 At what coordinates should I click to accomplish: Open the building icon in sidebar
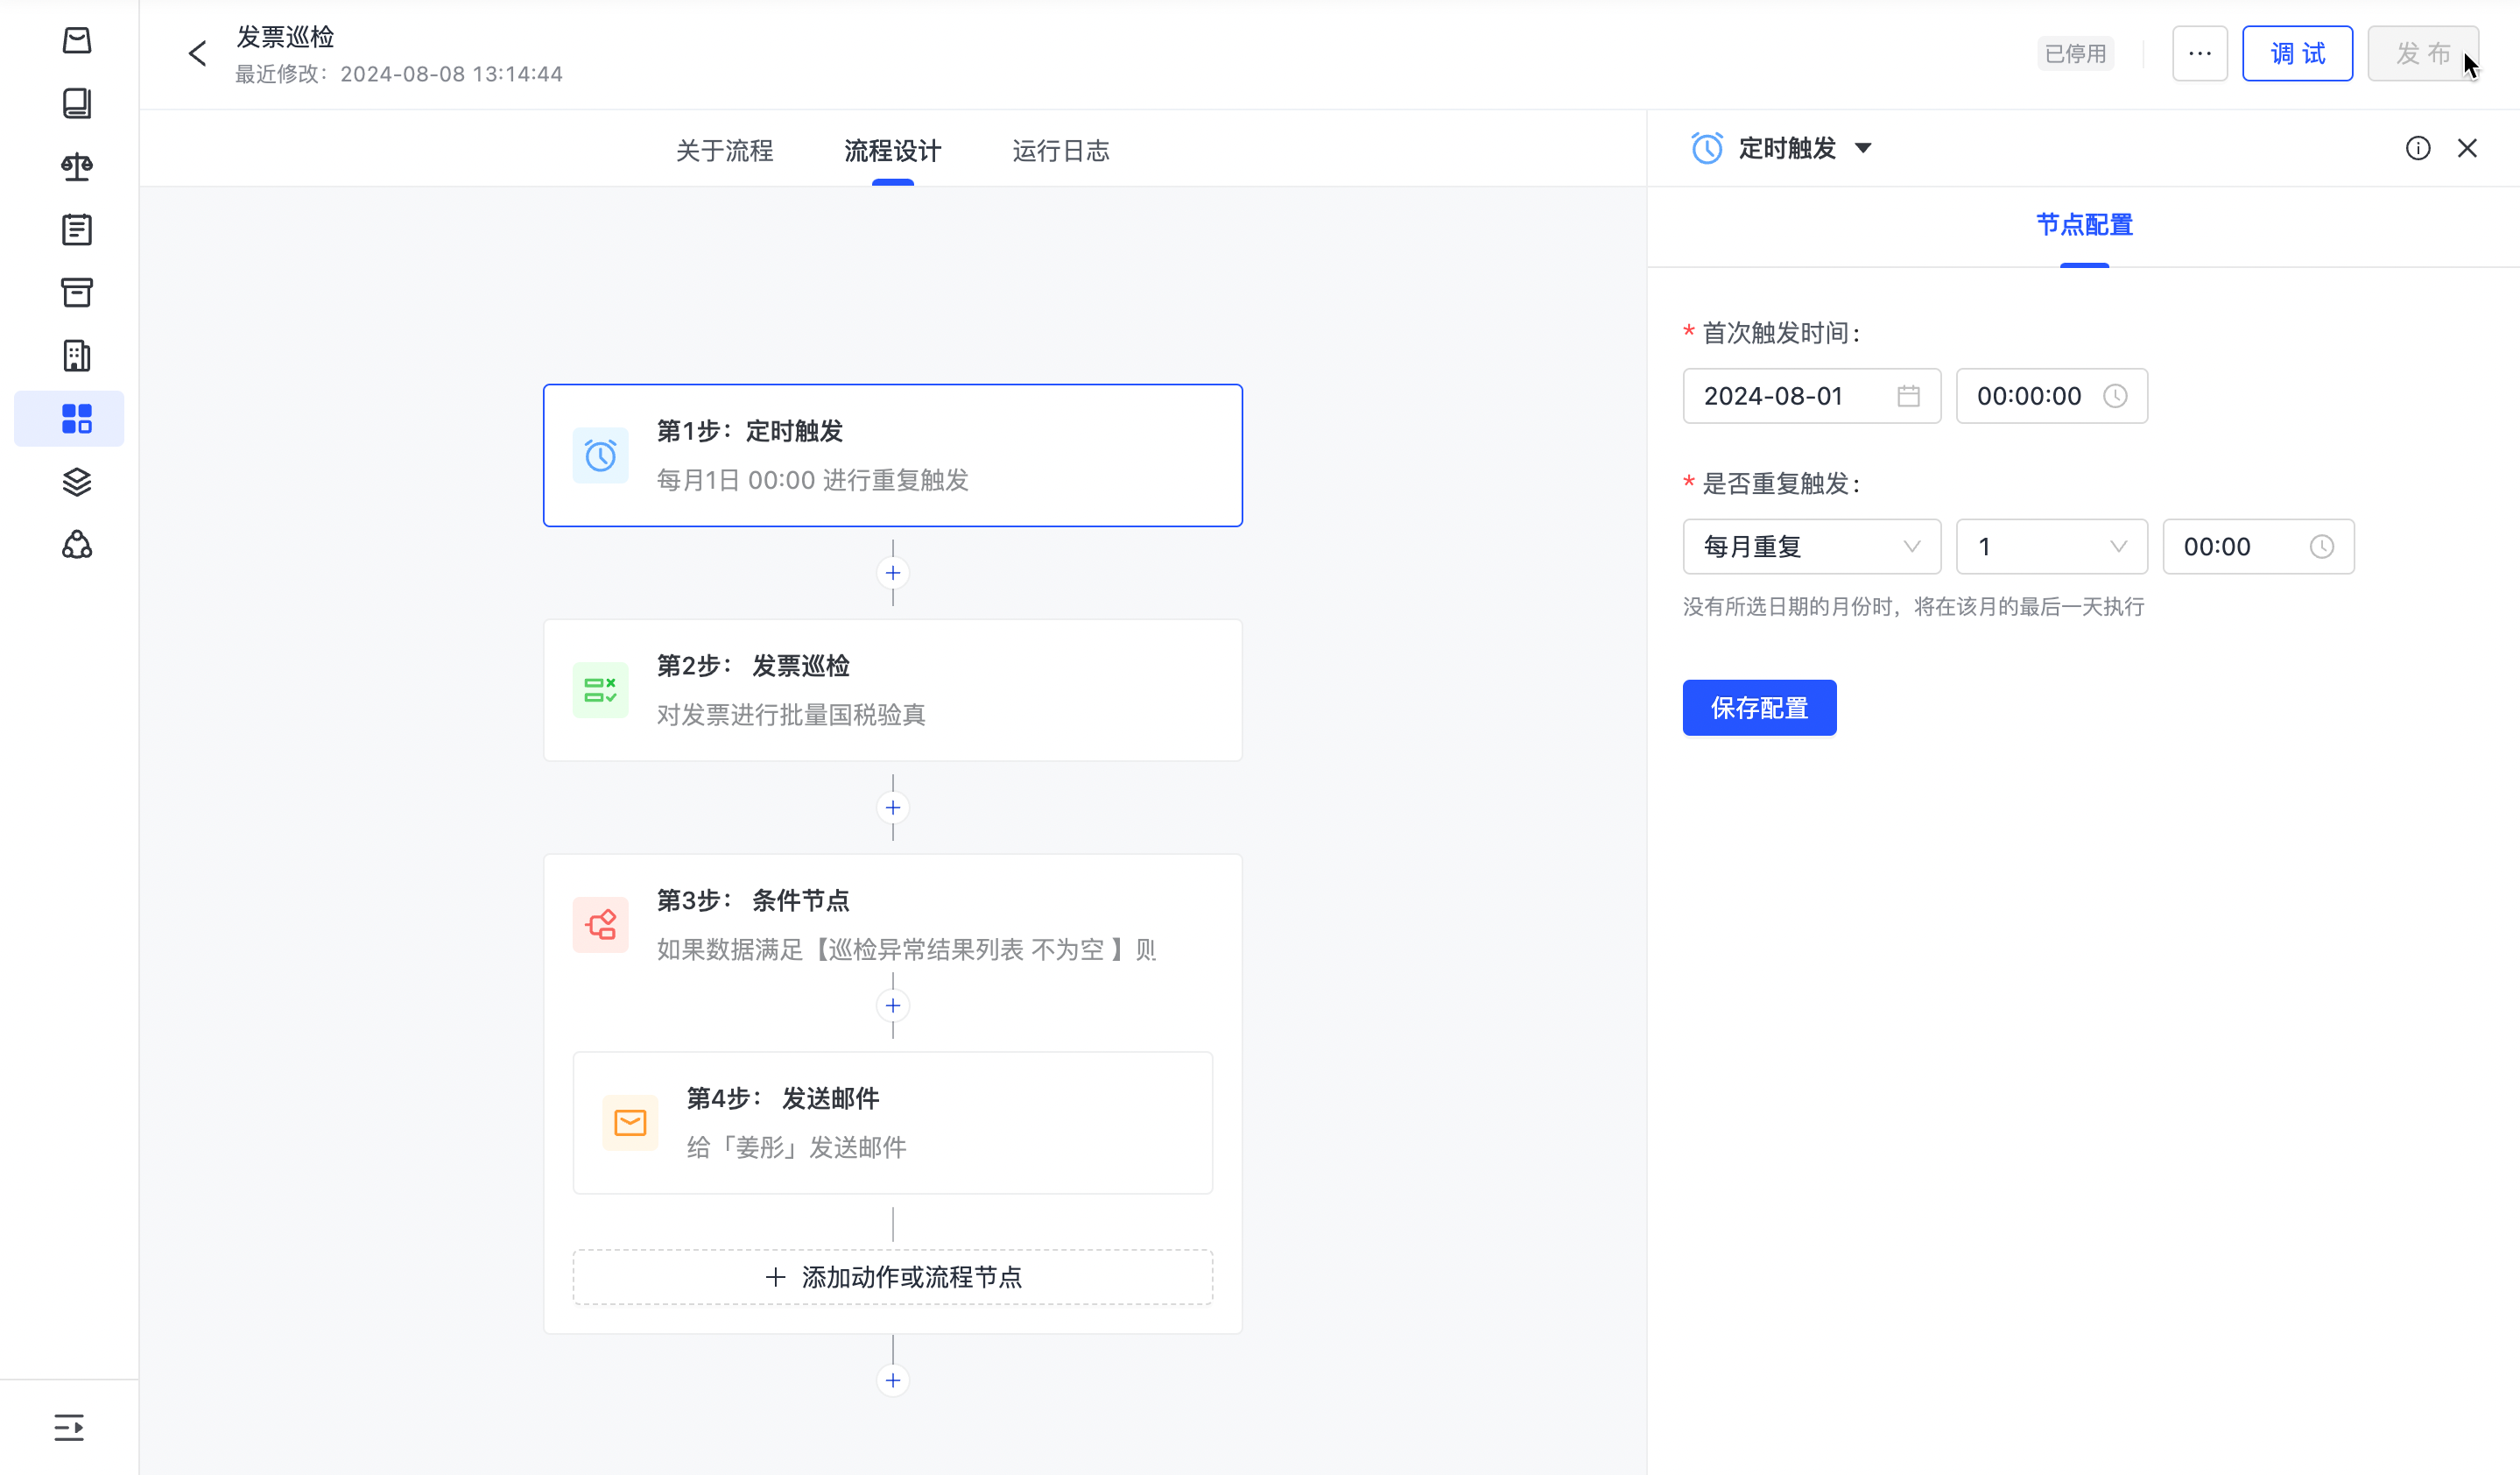pyautogui.click(x=77, y=355)
